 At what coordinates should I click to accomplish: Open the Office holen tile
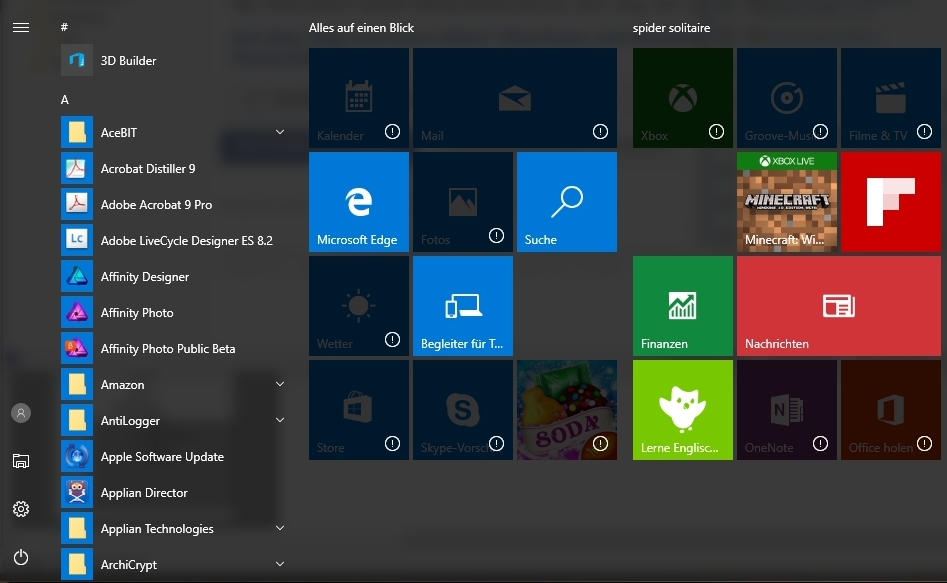(x=890, y=410)
